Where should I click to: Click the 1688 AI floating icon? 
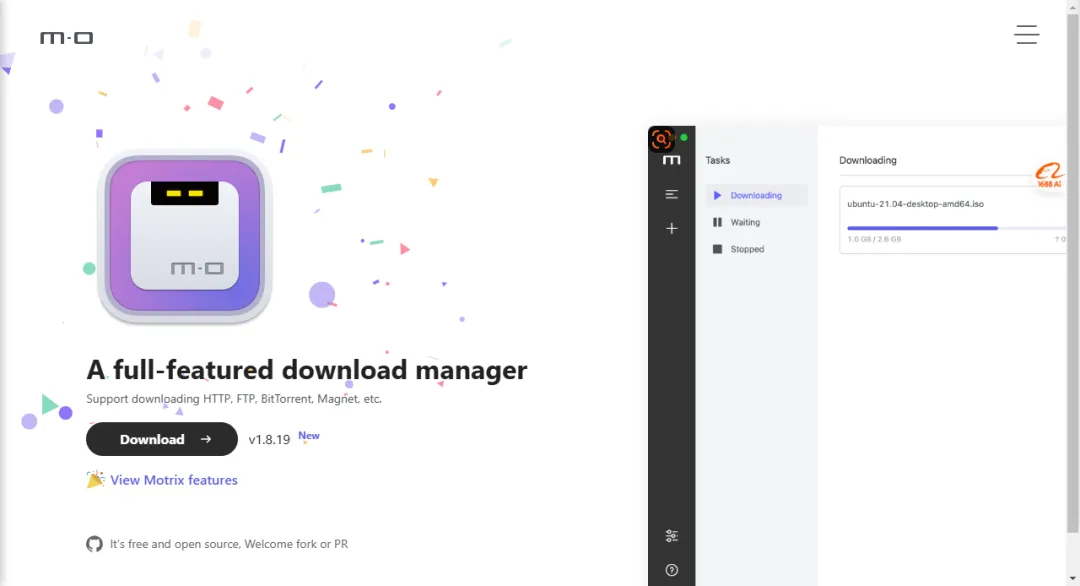tap(1049, 175)
